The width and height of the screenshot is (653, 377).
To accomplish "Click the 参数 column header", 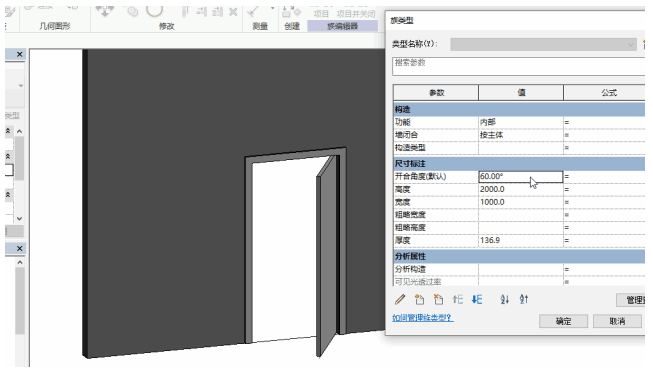I will (436, 92).
